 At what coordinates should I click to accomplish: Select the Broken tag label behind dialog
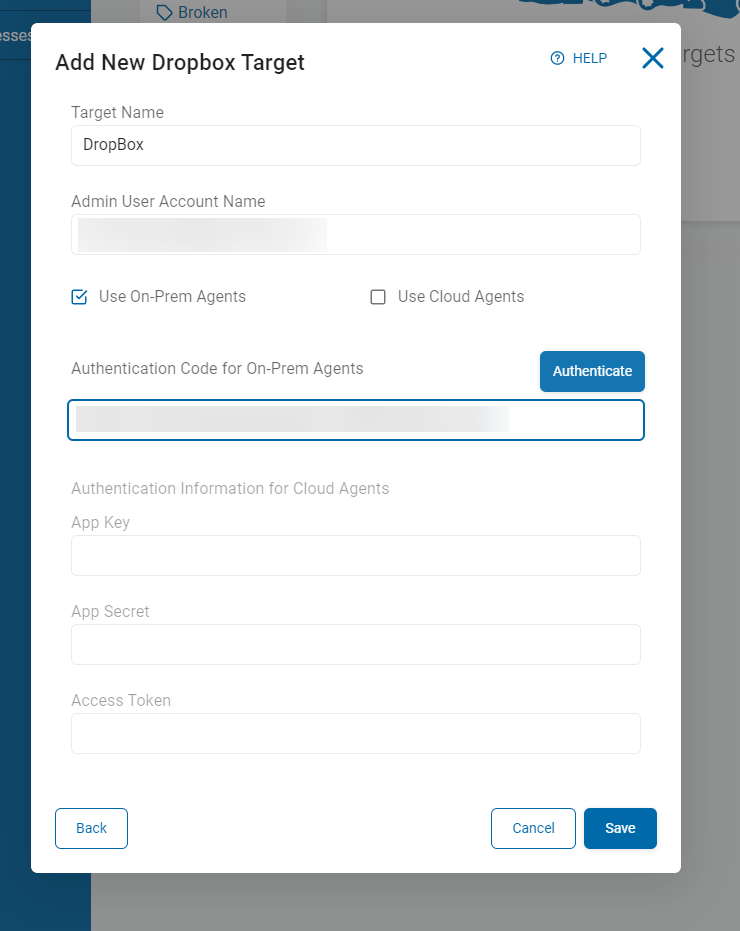click(x=202, y=13)
